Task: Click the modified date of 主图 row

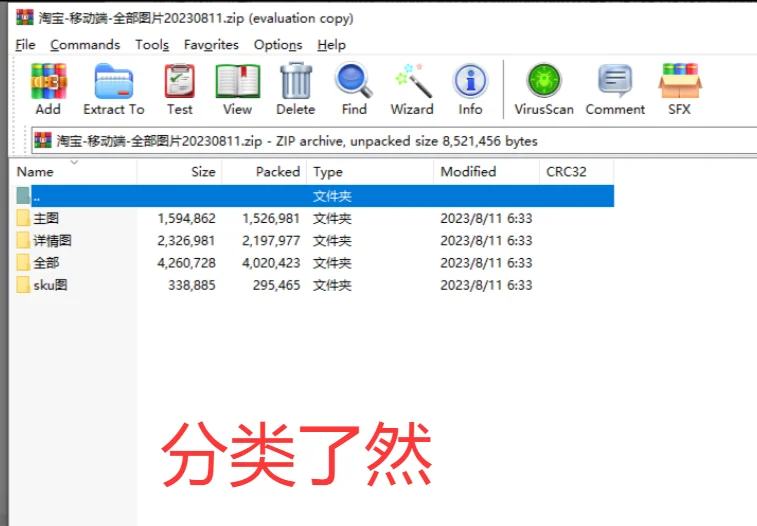Action: 486,219
